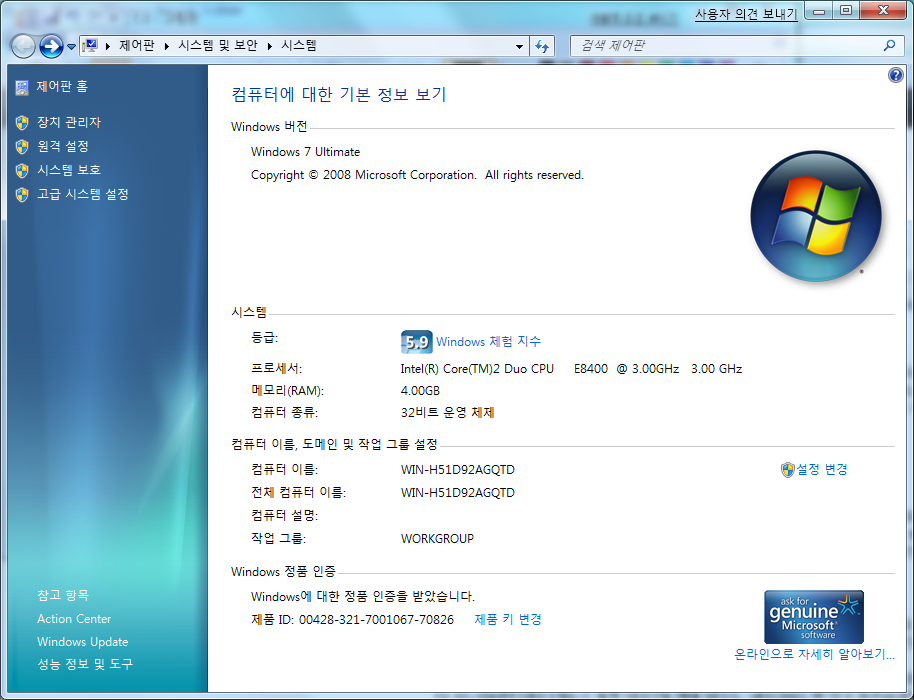The image size is (914, 700).
Task: Click the product ID 00428-321-7001067-70826
Action: (x=376, y=619)
